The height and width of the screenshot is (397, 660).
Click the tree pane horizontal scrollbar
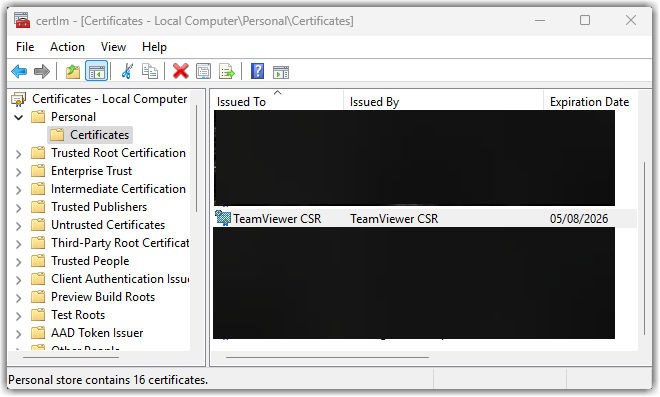click(71, 357)
